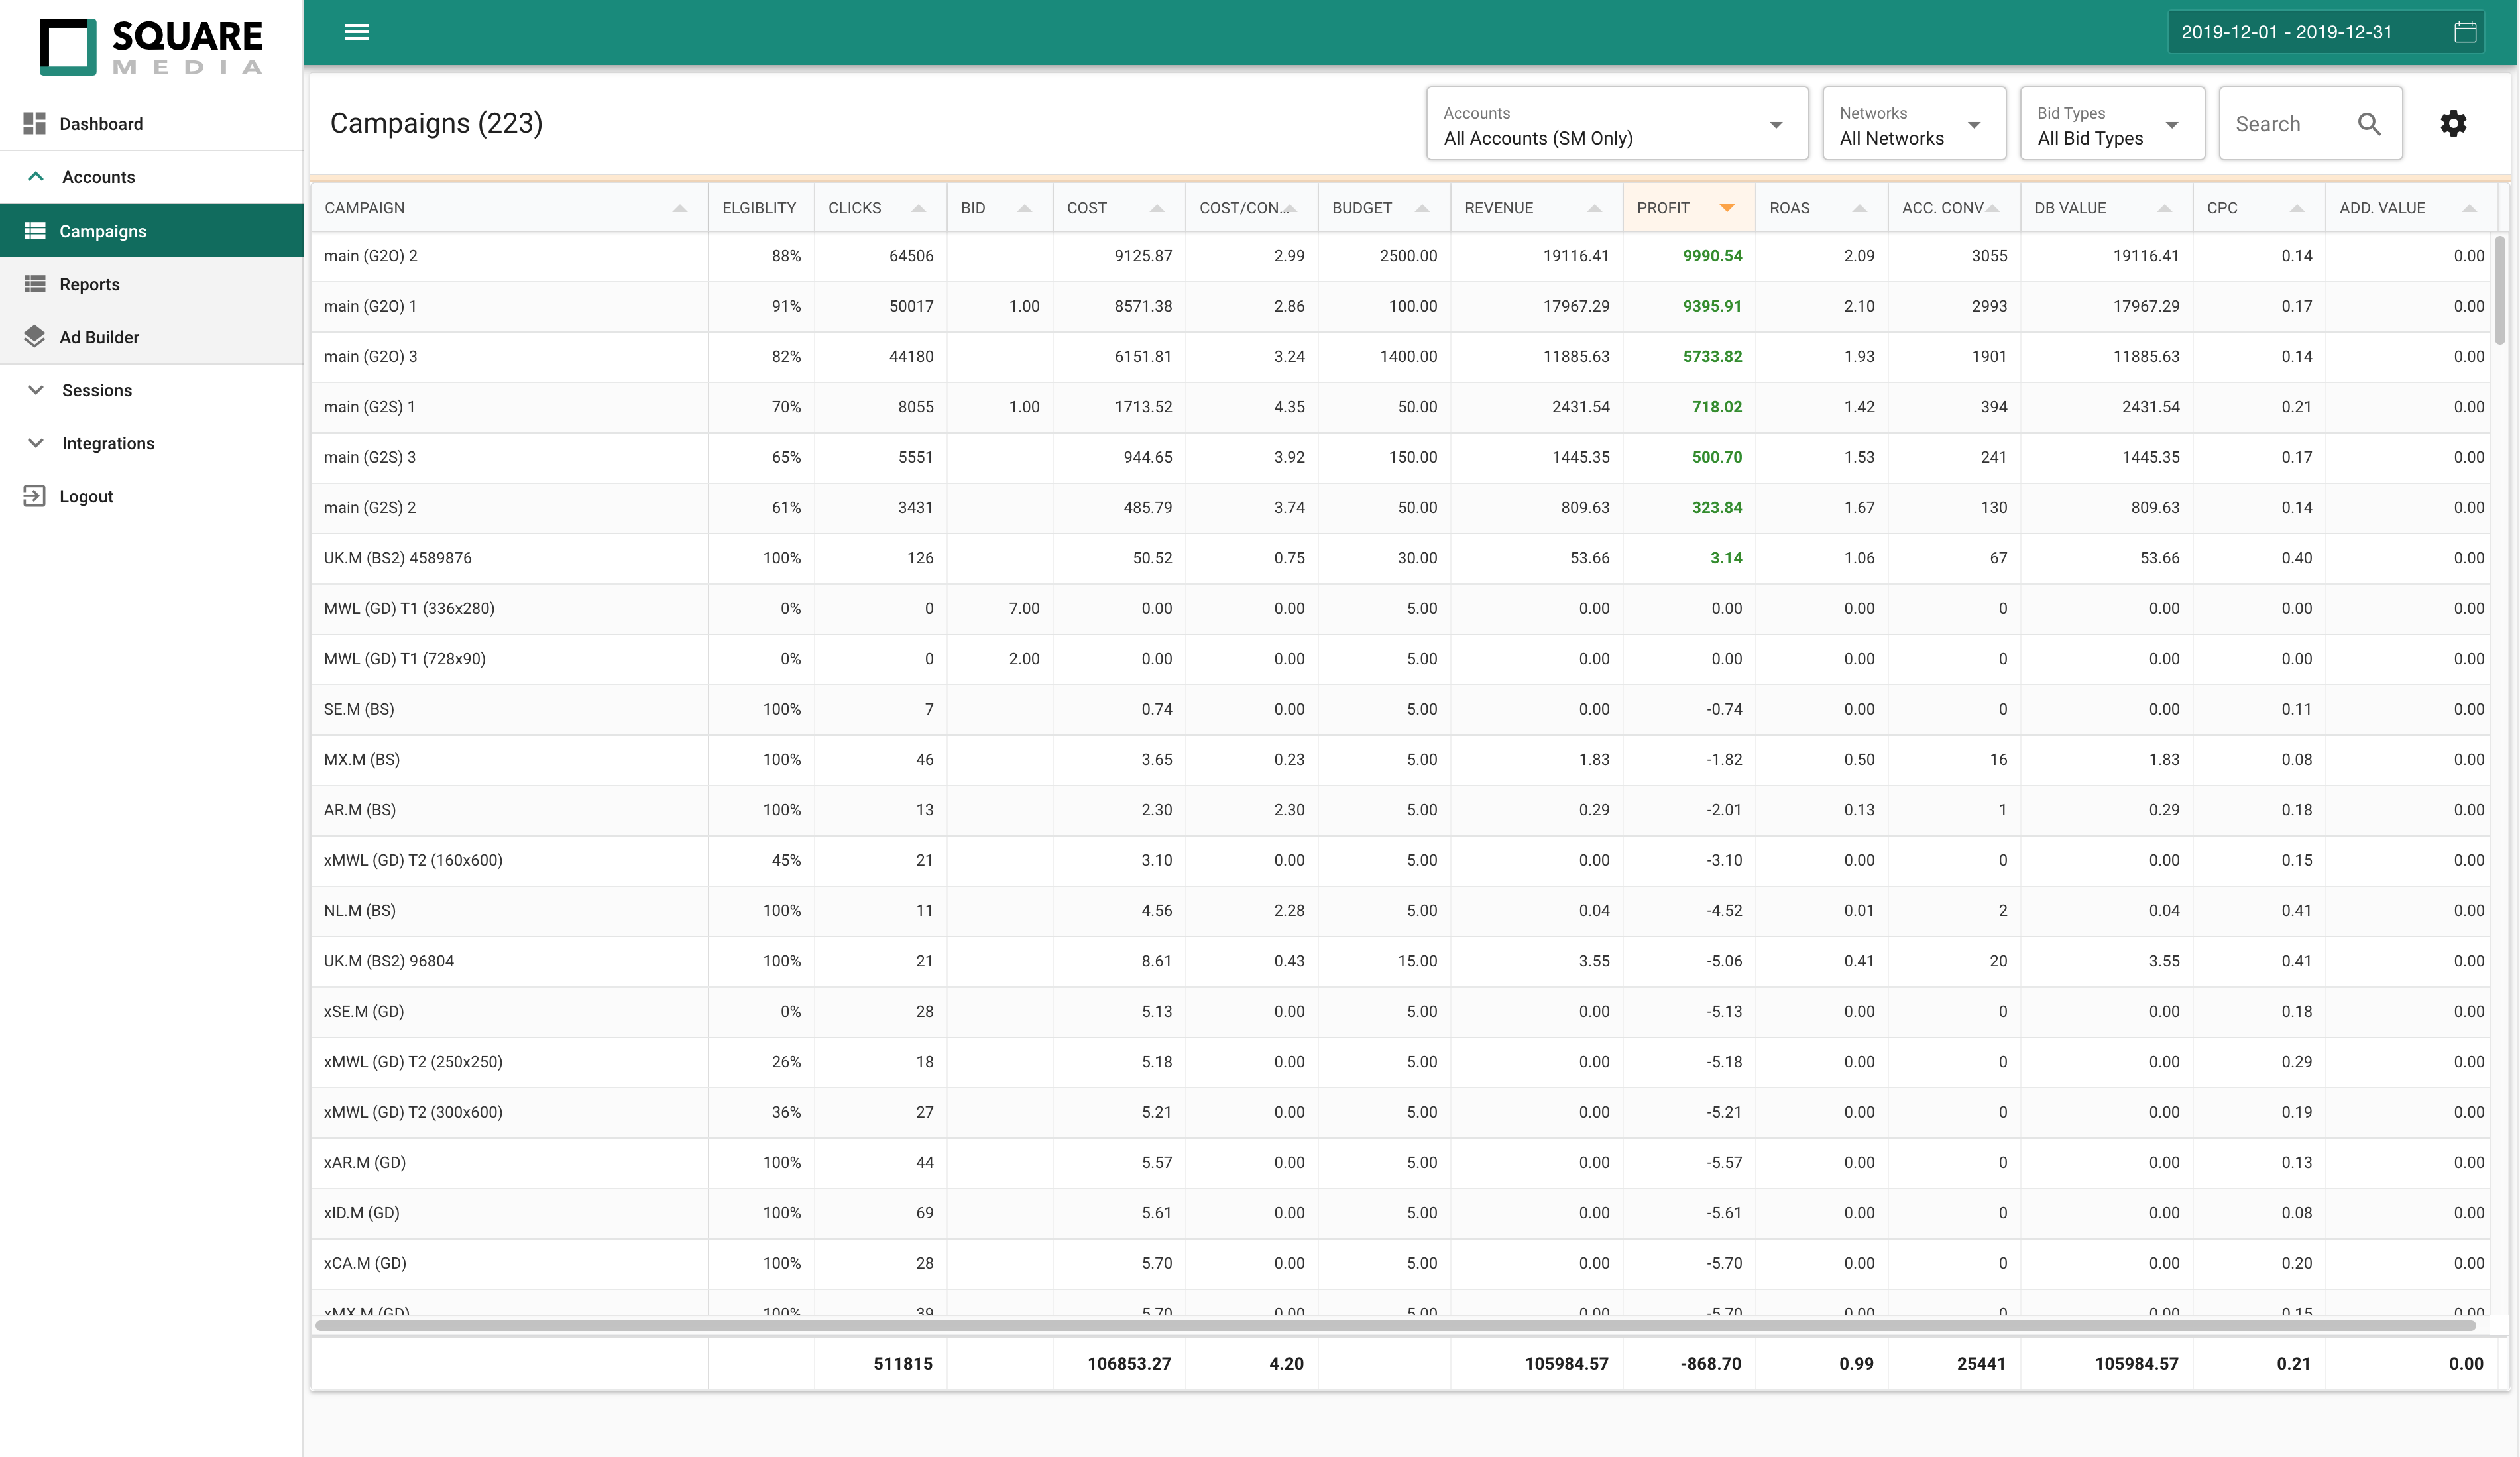Open the main (G2O) 2 campaign row
Viewport: 2520px width, 1457px height.
tap(371, 256)
